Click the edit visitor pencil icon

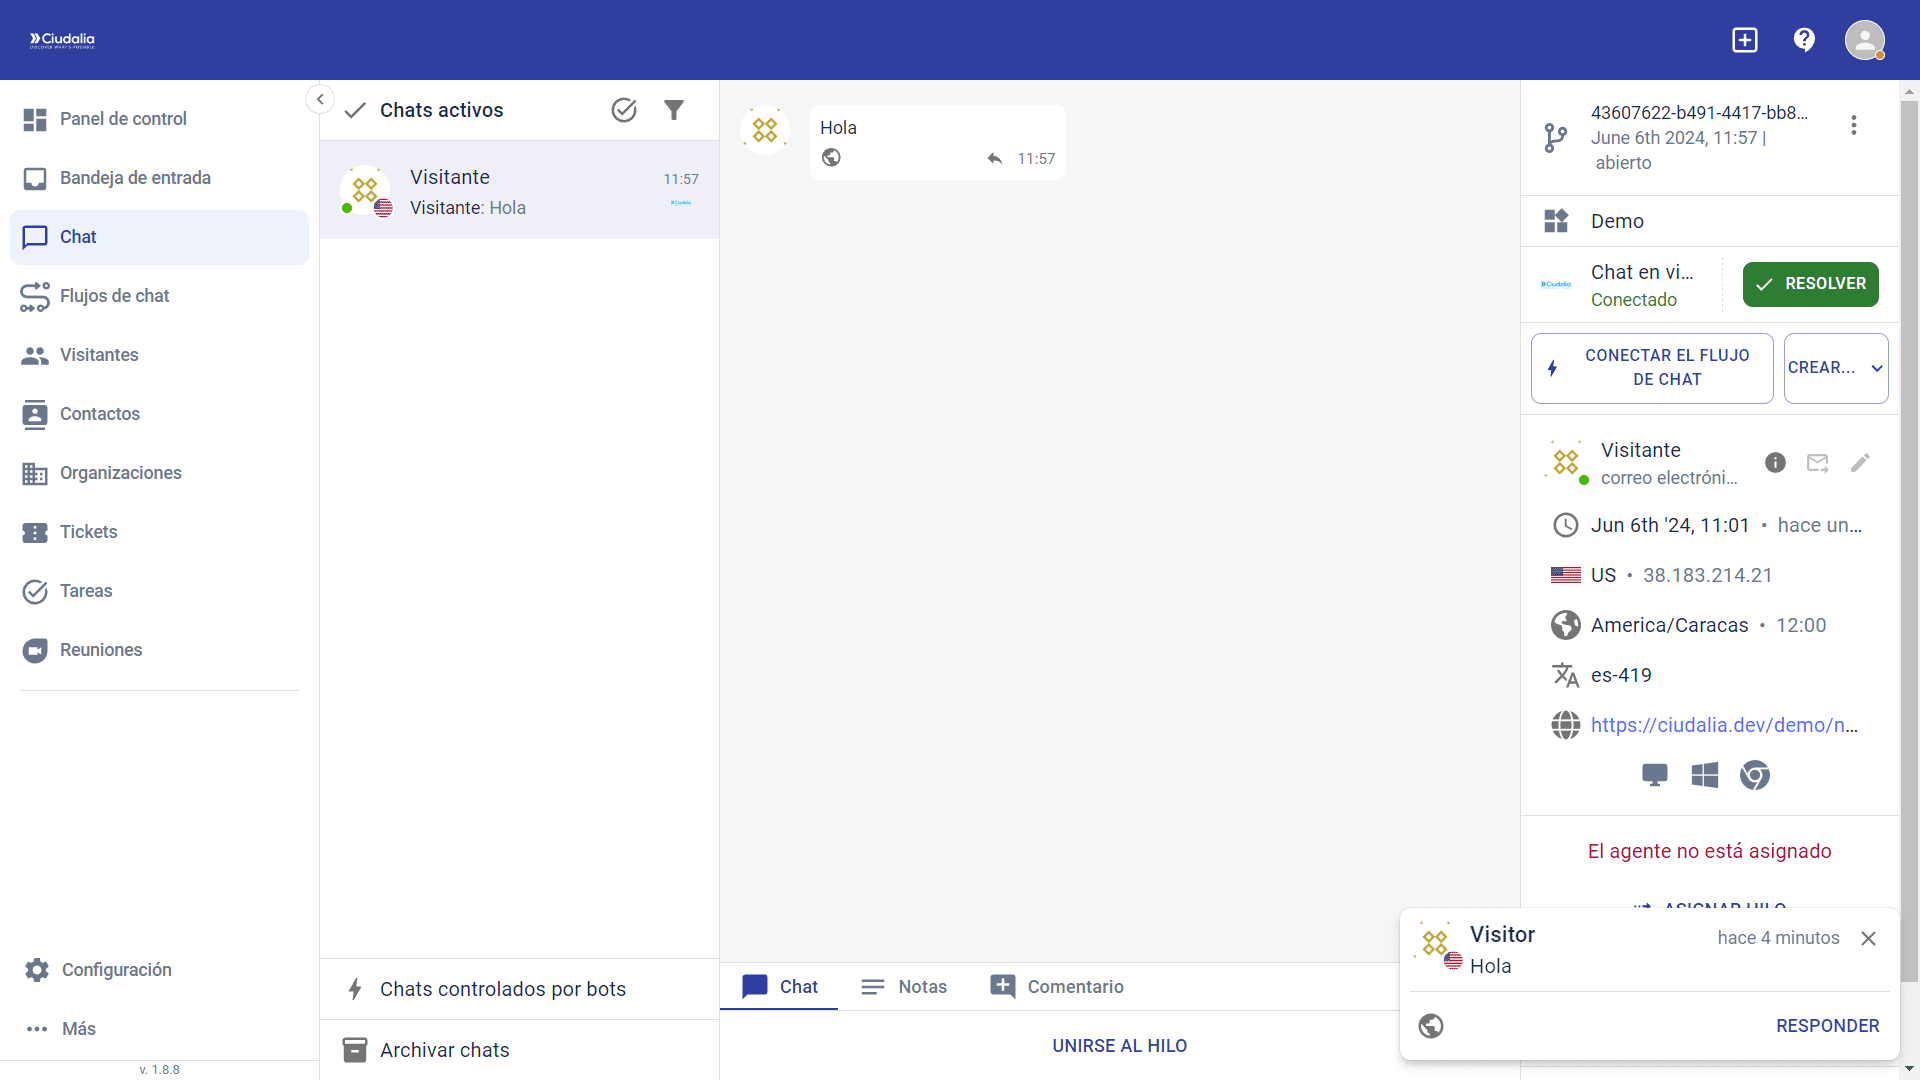click(x=1860, y=462)
